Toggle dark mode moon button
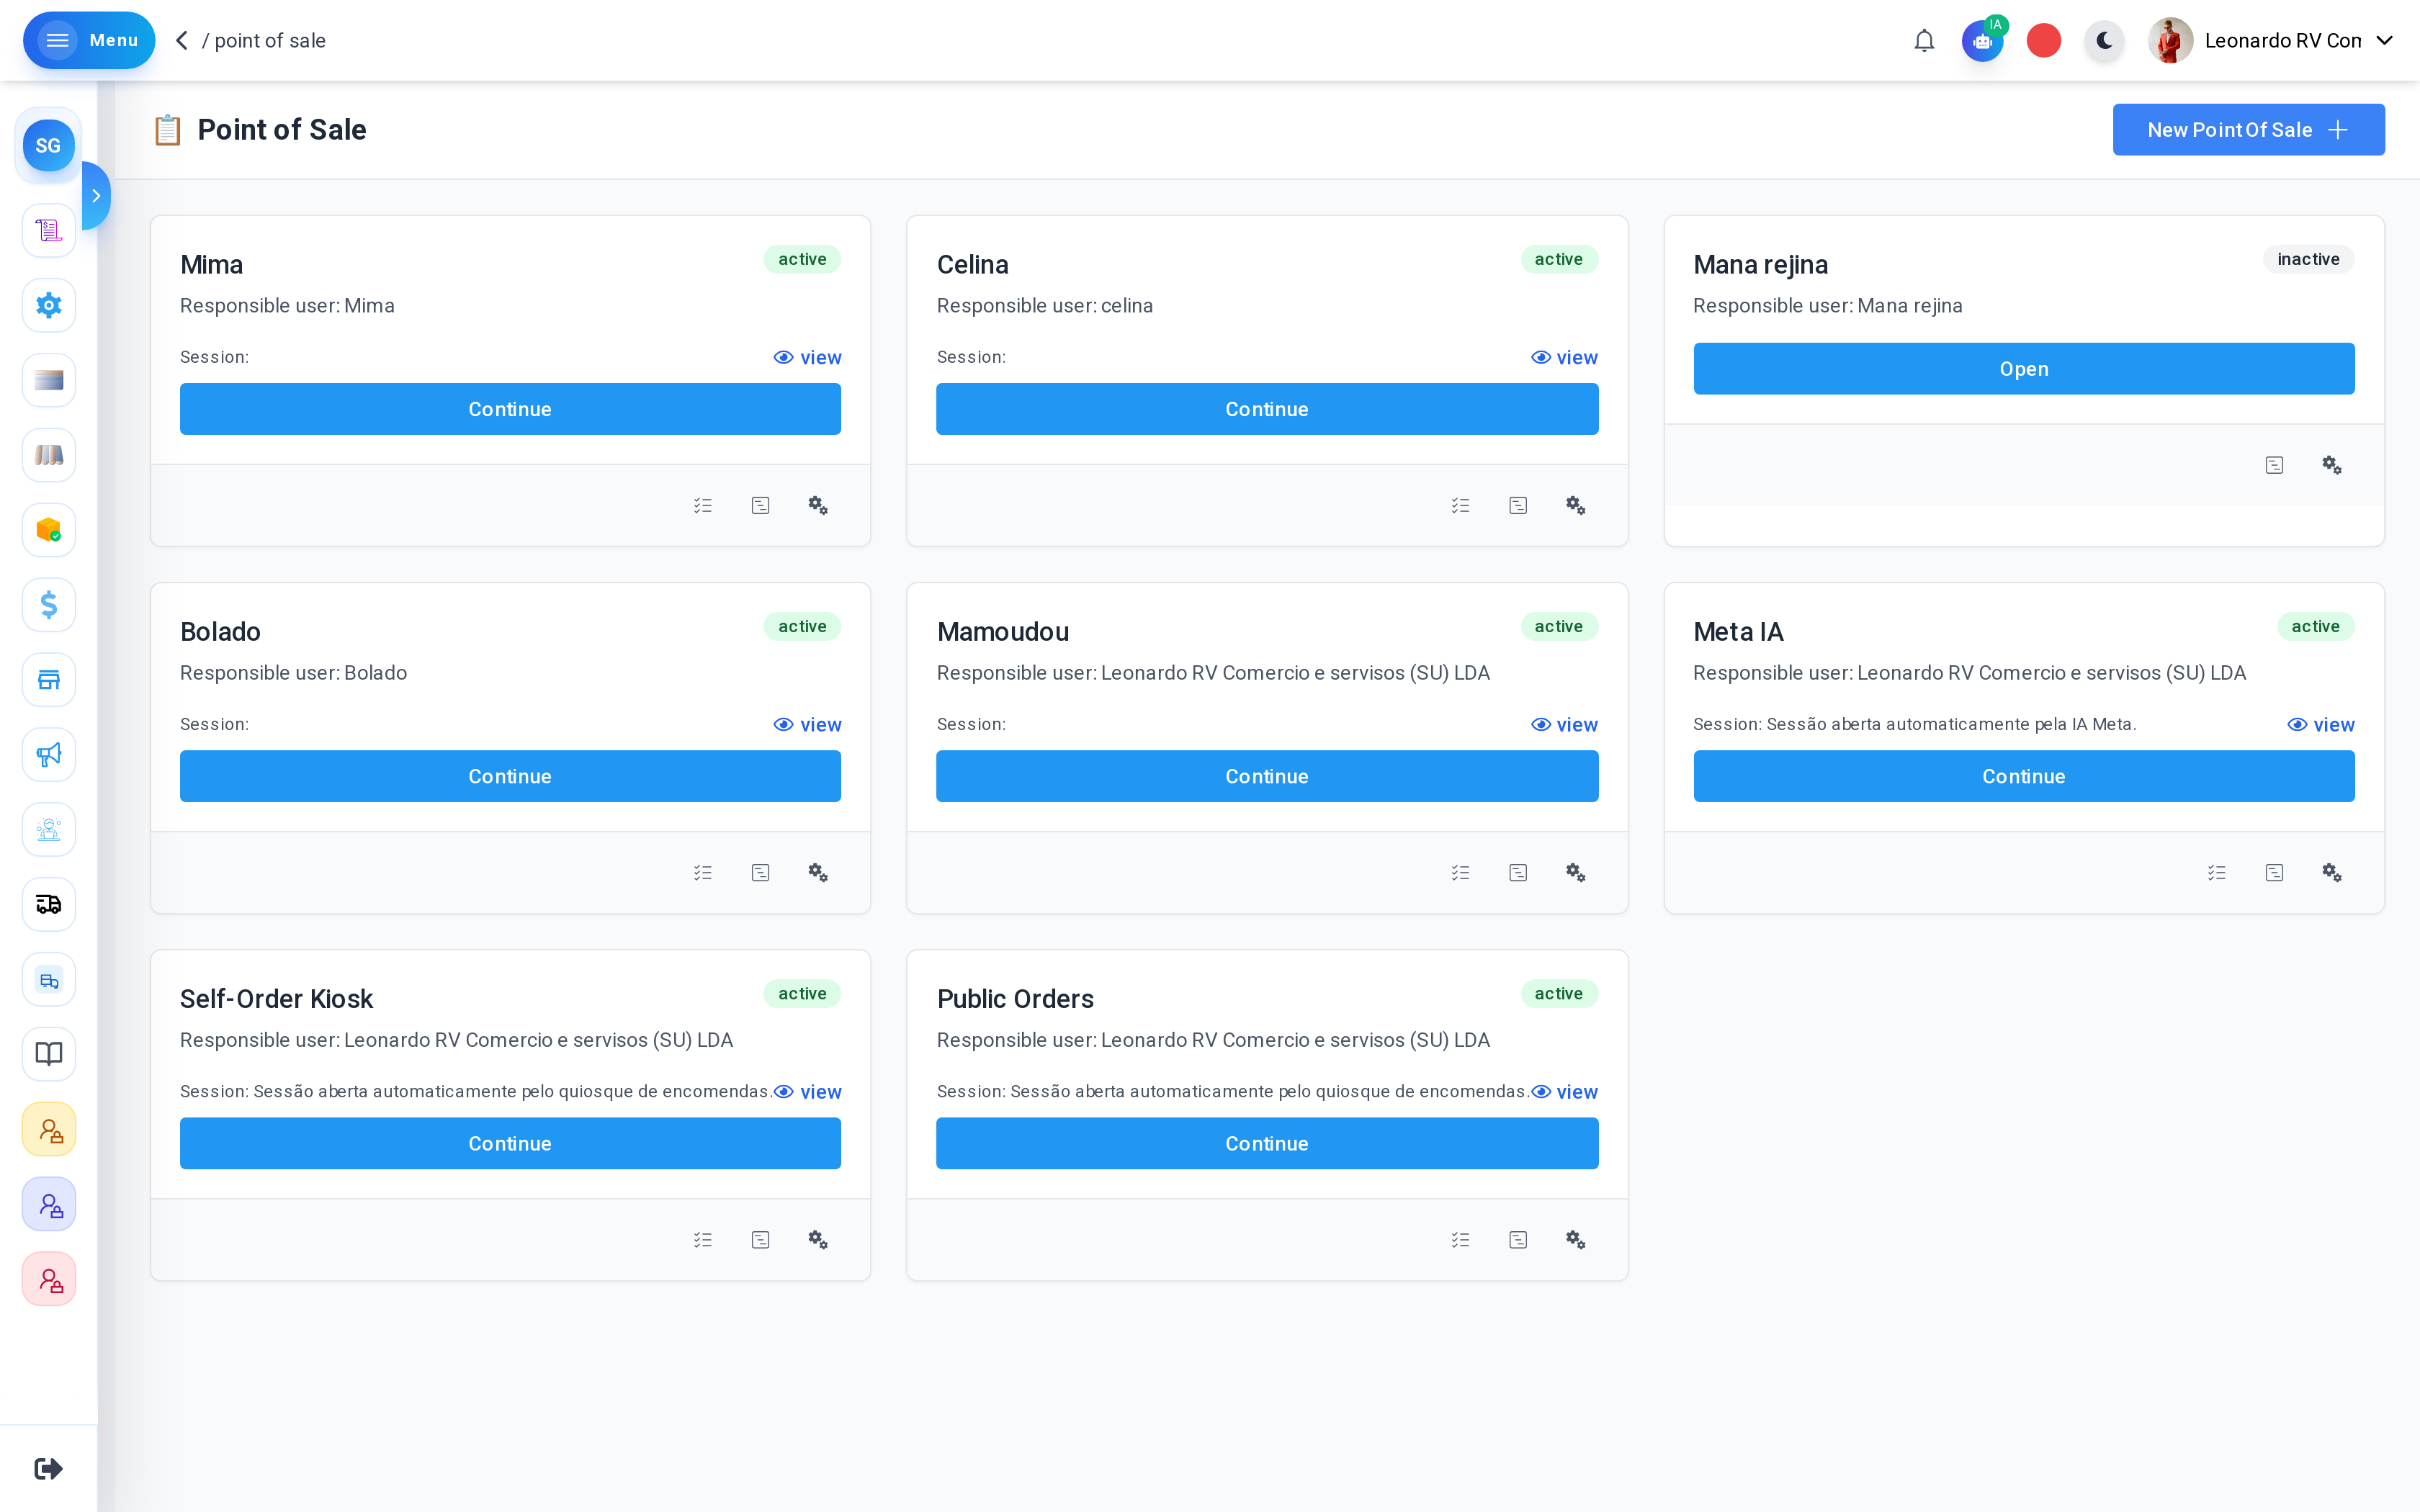Image resolution: width=2420 pixels, height=1512 pixels. (2105, 41)
